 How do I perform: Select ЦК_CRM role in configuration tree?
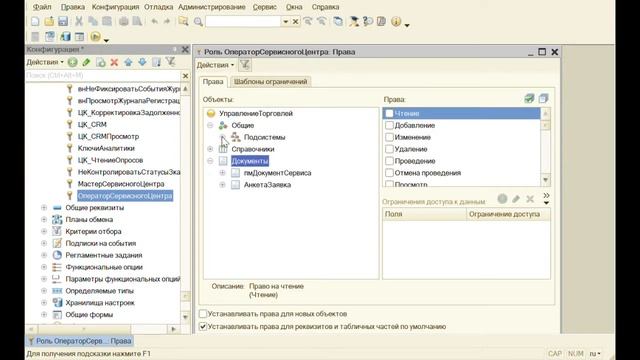92,124
